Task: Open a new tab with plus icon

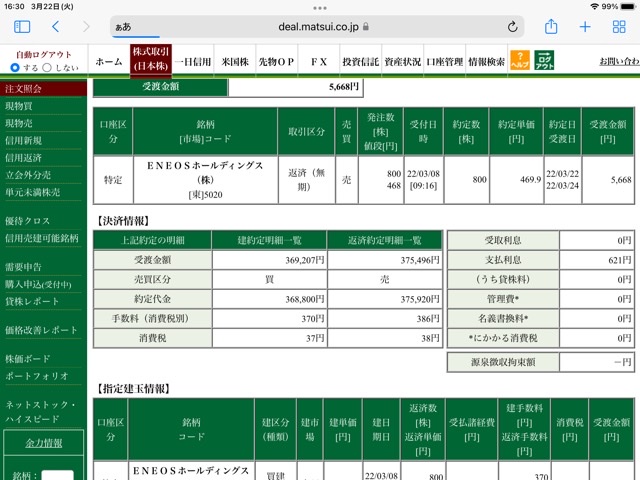Action: (585, 27)
